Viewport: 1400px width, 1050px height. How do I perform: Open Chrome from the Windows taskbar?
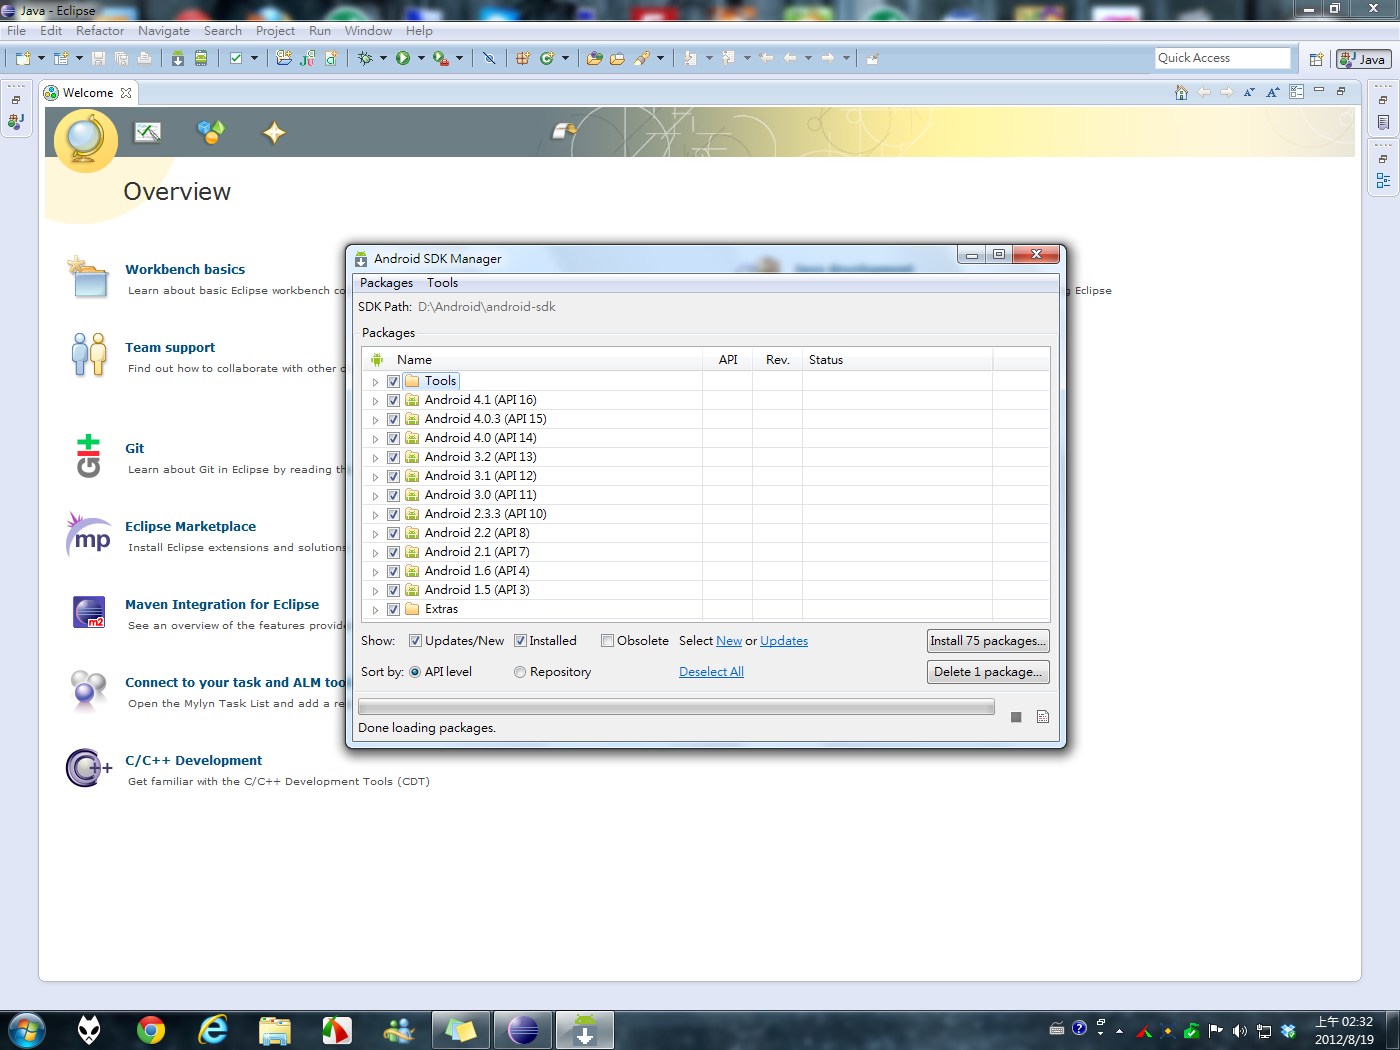coord(151,1030)
